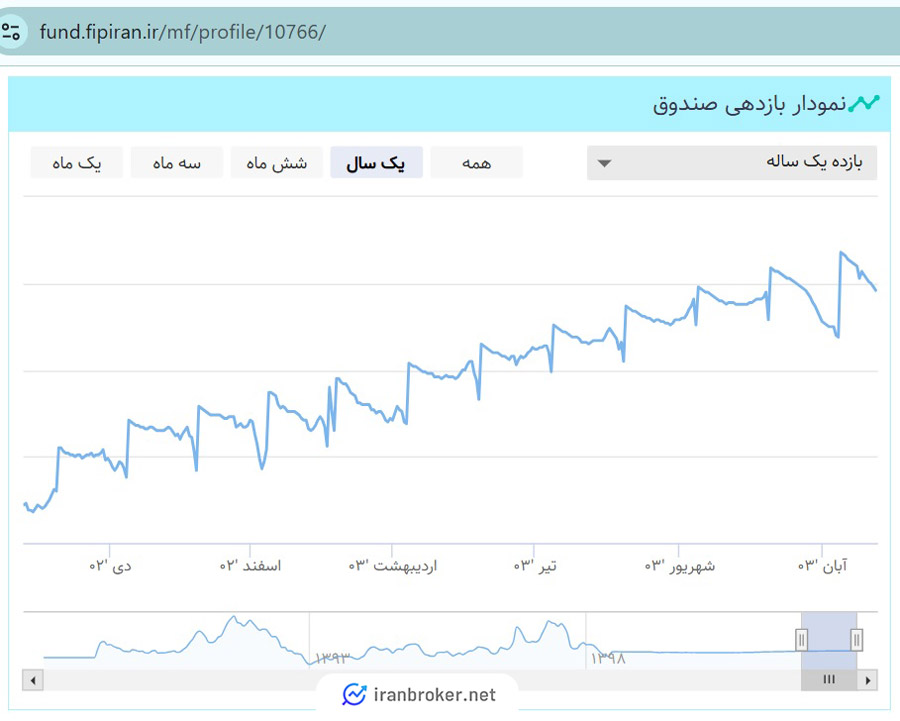Open the بازده یک ساله dropdown

[x=732, y=162]
